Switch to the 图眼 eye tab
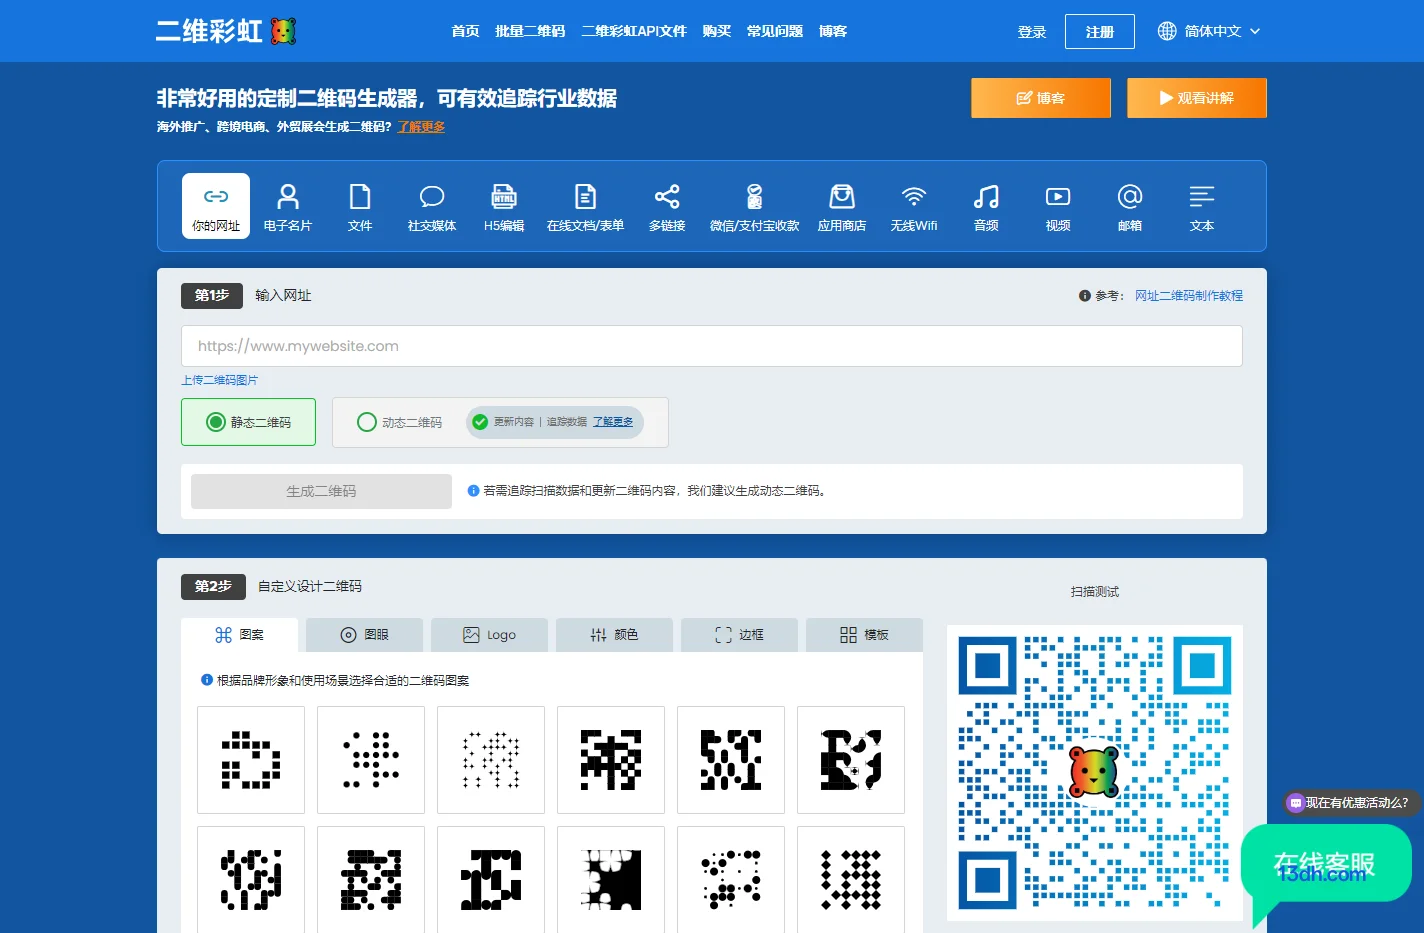This screenshot has height=933, width=1424. pyautogui.click(x=364, y=635)
